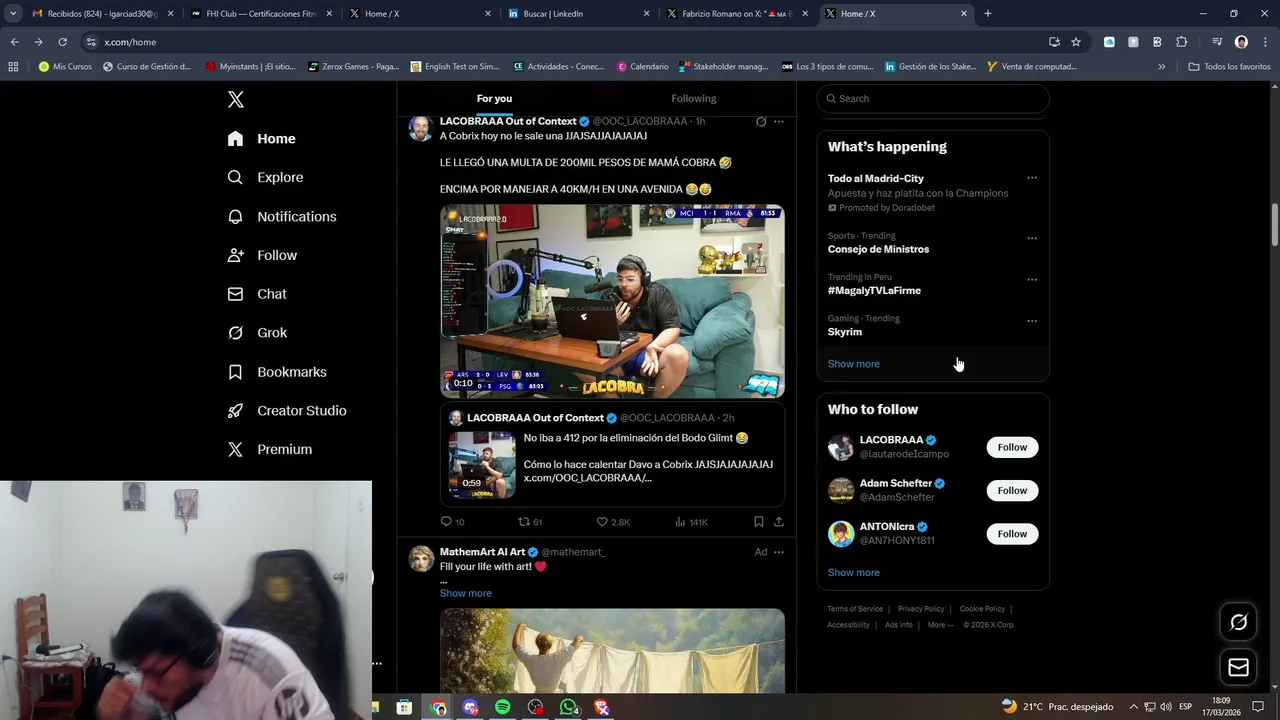Open Privacy Policy footer link
Viewport: 1280px width, 720px height.
(x=921, y=609)
